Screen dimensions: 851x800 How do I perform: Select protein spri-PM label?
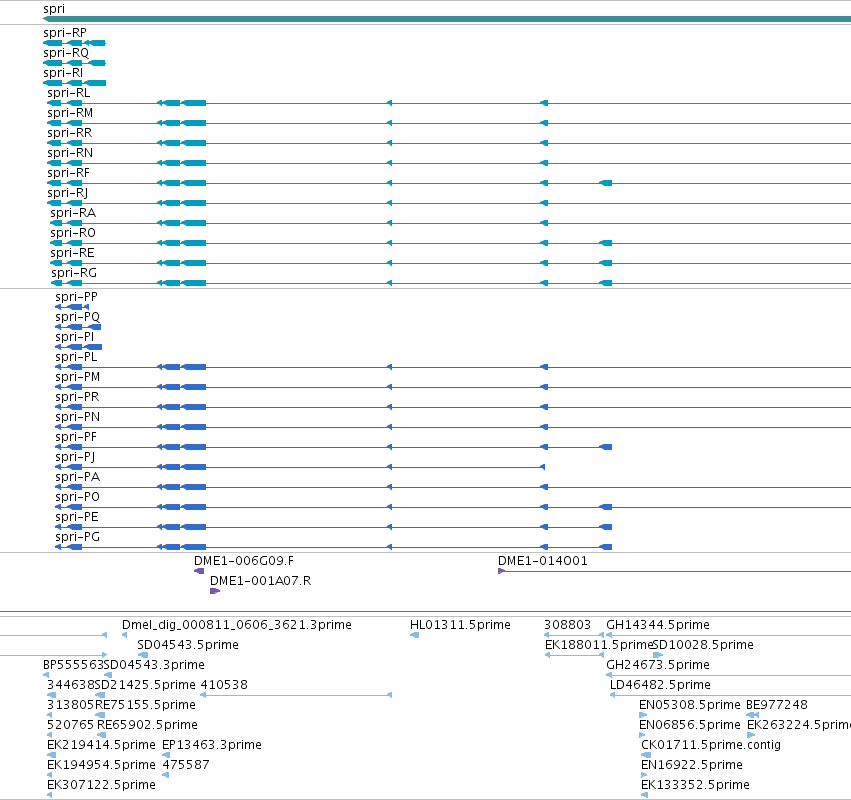77,377
